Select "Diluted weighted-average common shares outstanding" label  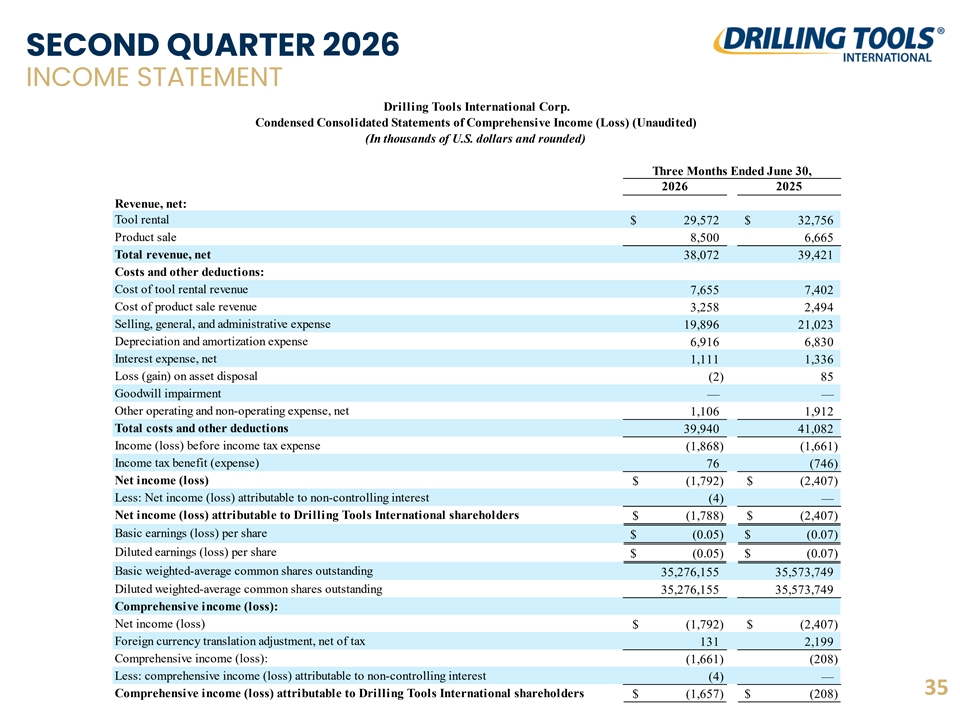pos(249,589)
